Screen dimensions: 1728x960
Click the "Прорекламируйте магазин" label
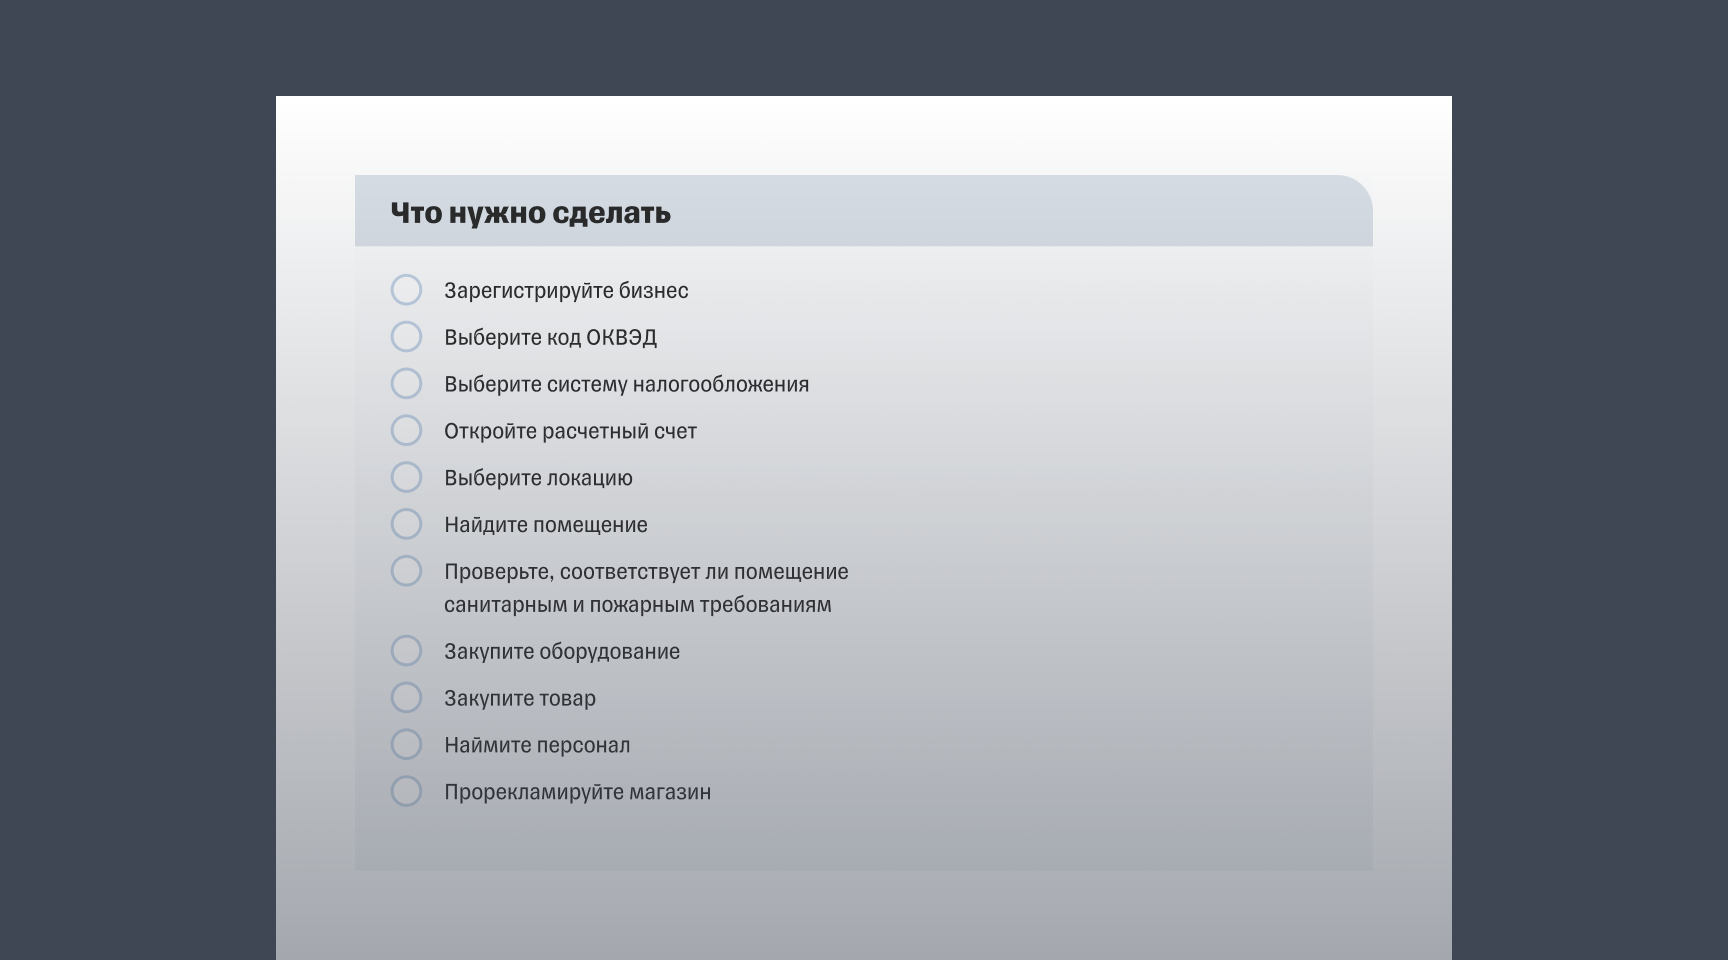click(x=577, y=792)
